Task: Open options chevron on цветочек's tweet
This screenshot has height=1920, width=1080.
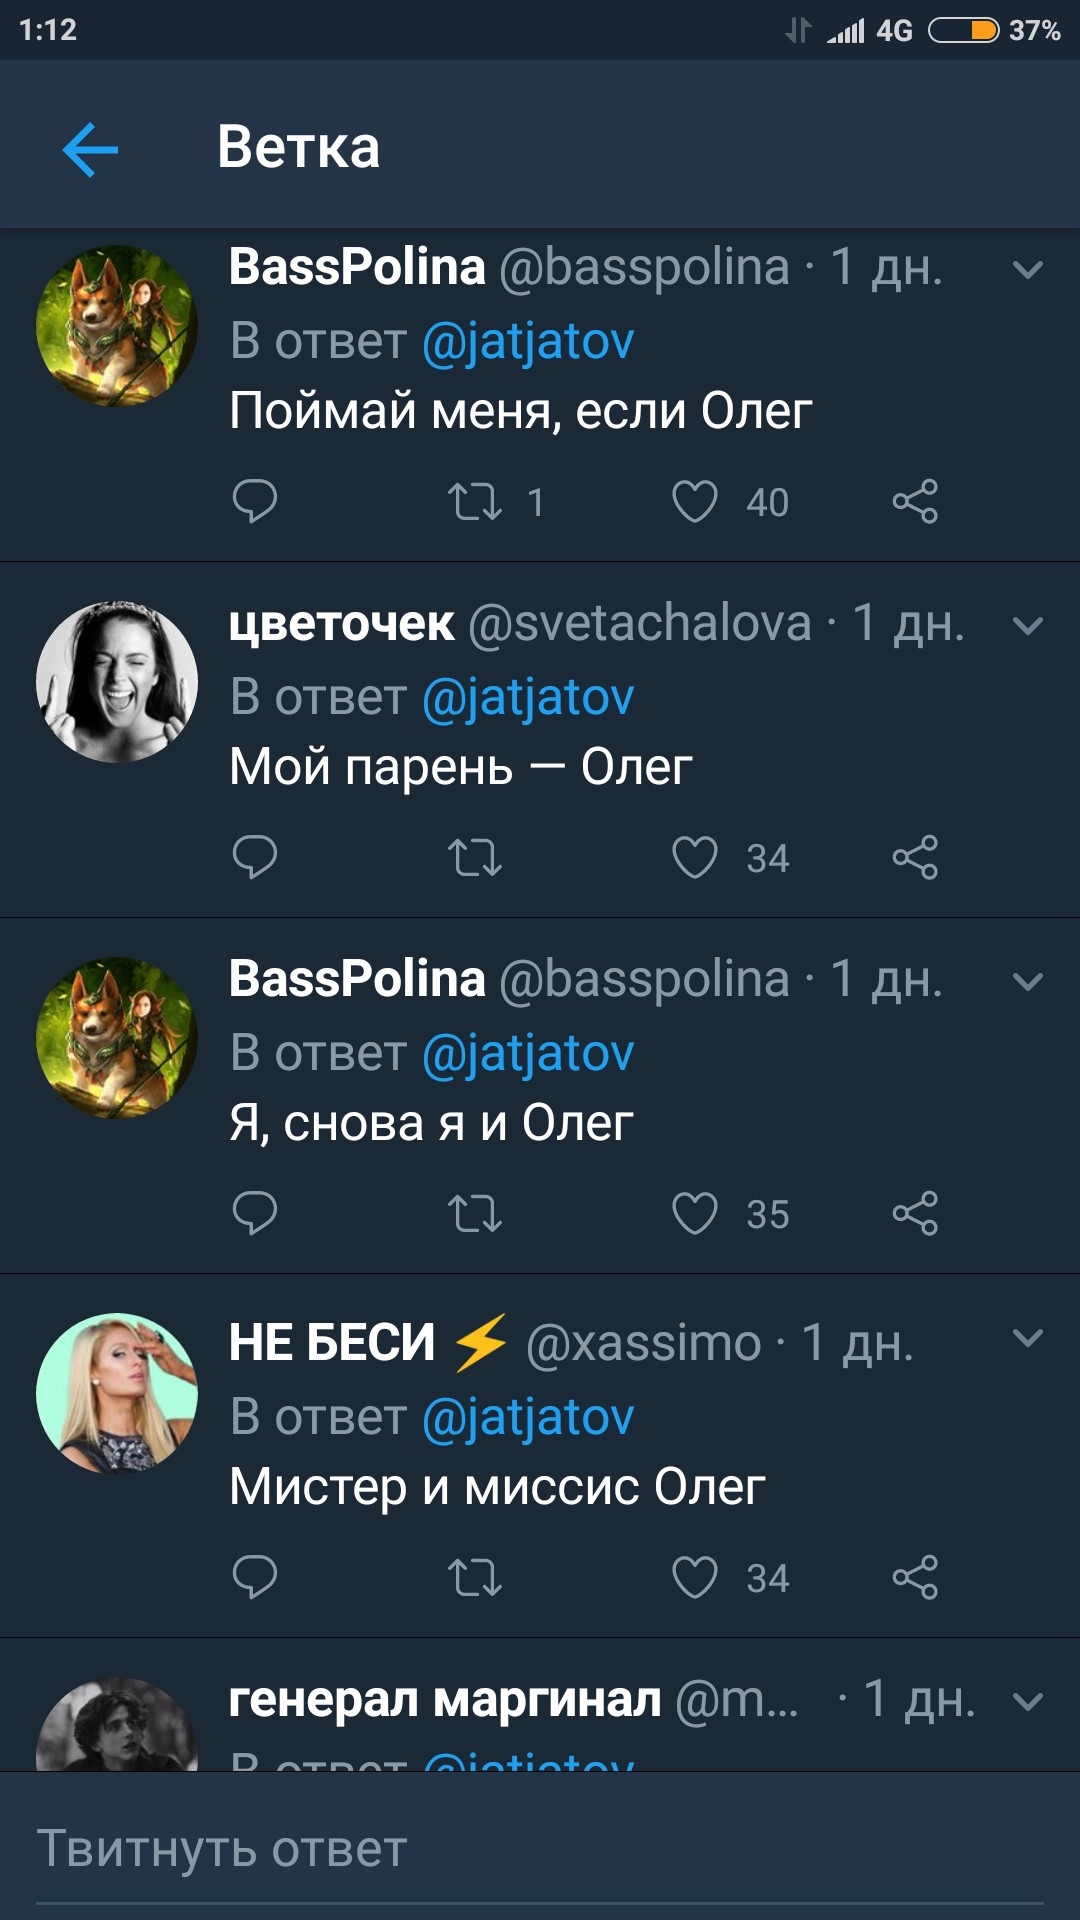Action: click(1028, 626)
